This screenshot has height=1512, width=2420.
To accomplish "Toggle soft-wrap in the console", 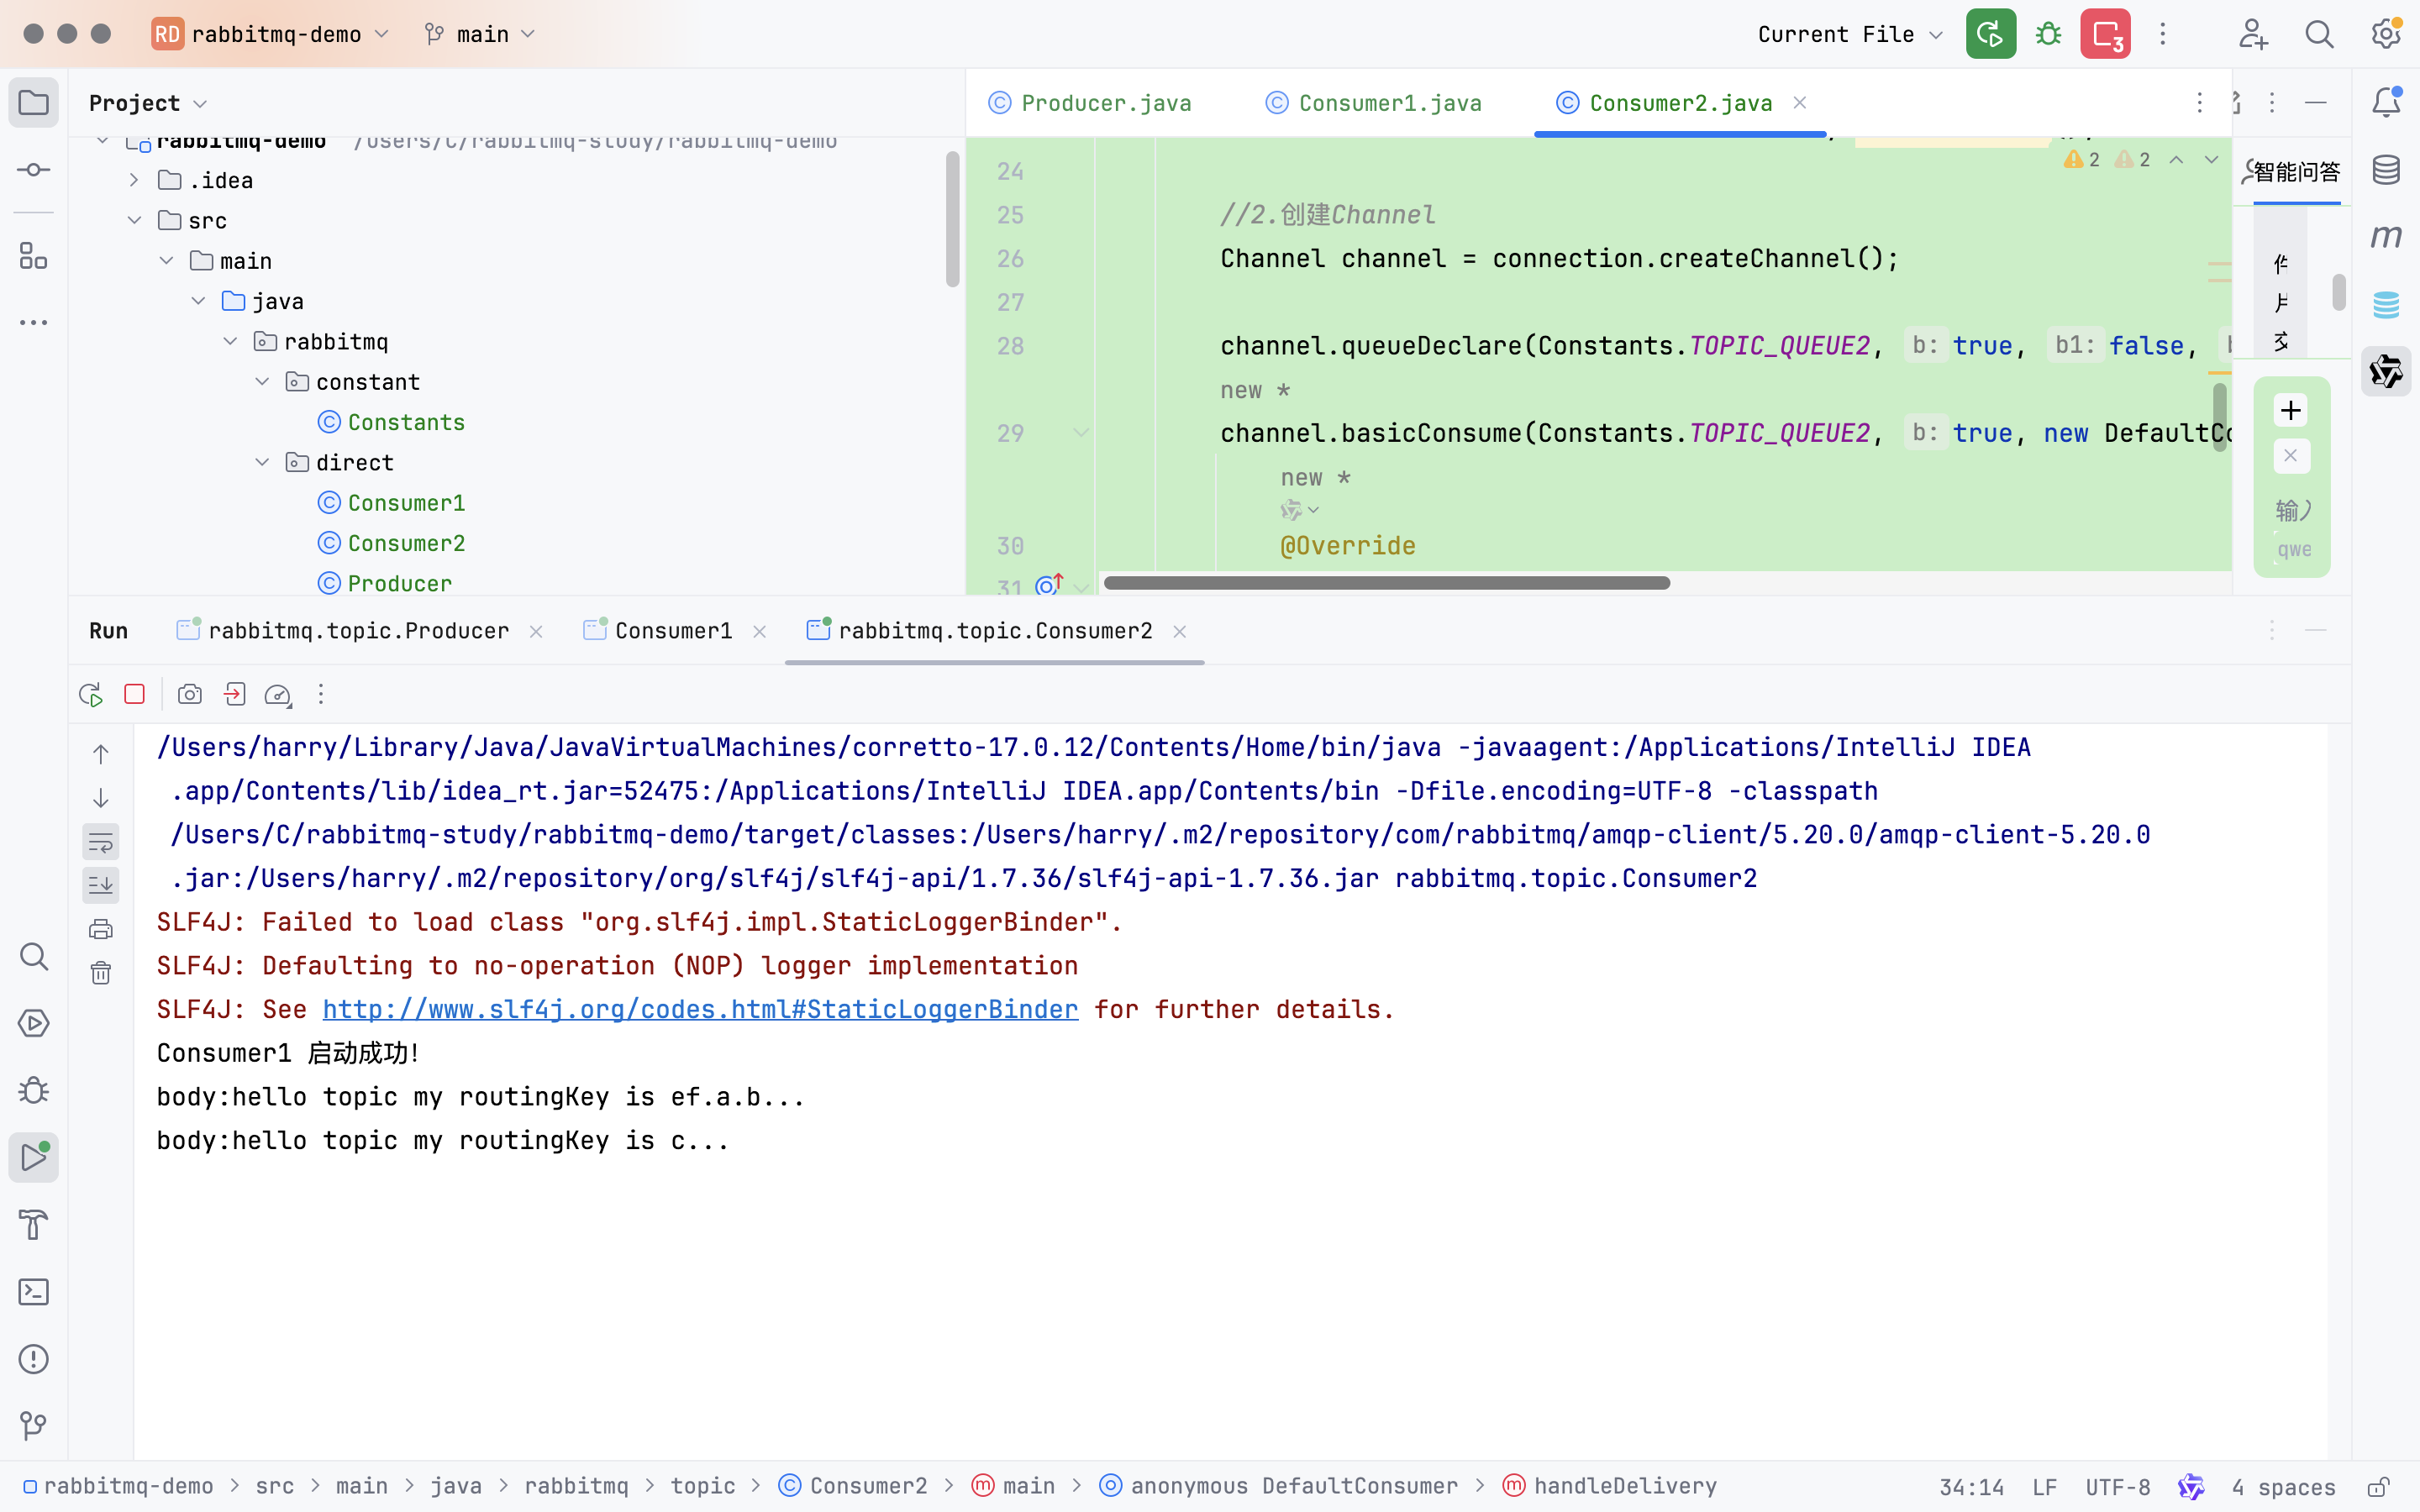I will (x=101, y=842).
